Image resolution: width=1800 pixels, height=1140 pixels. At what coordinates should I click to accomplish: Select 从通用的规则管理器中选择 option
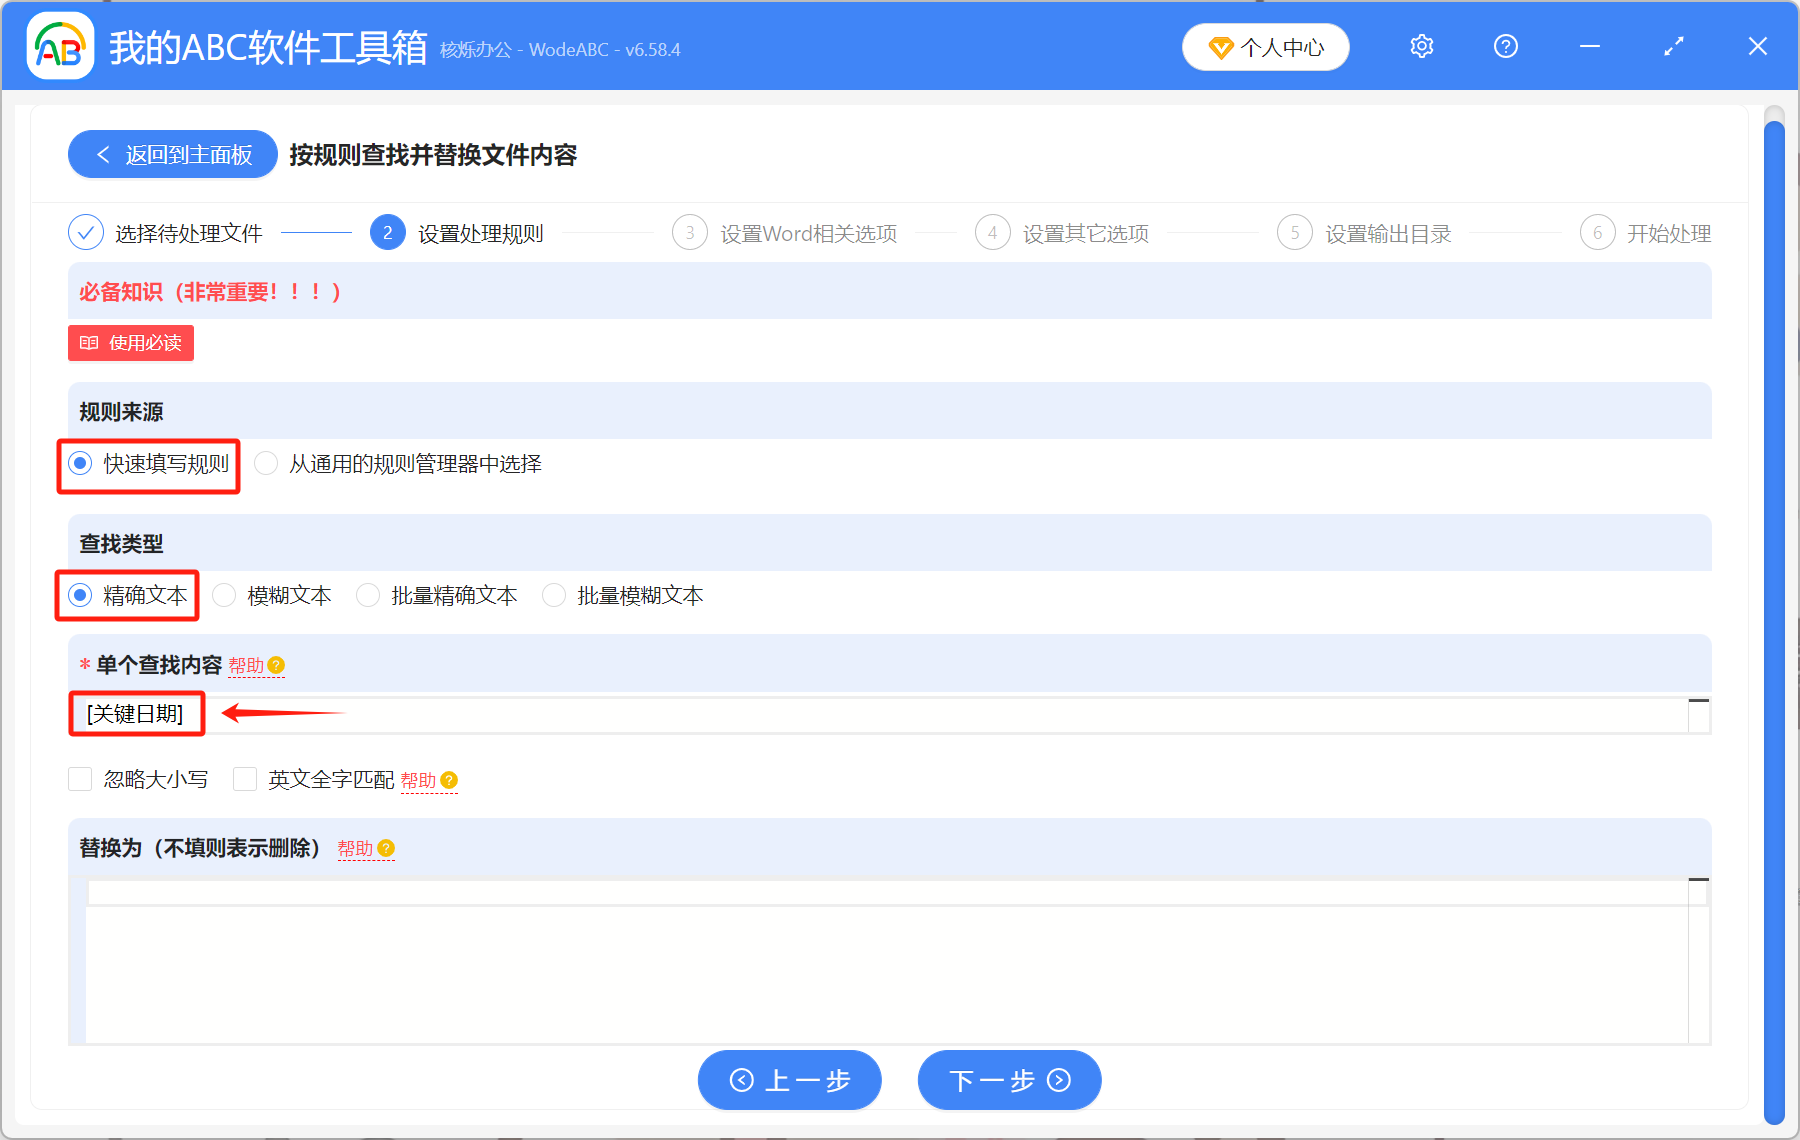coord(266,463)
